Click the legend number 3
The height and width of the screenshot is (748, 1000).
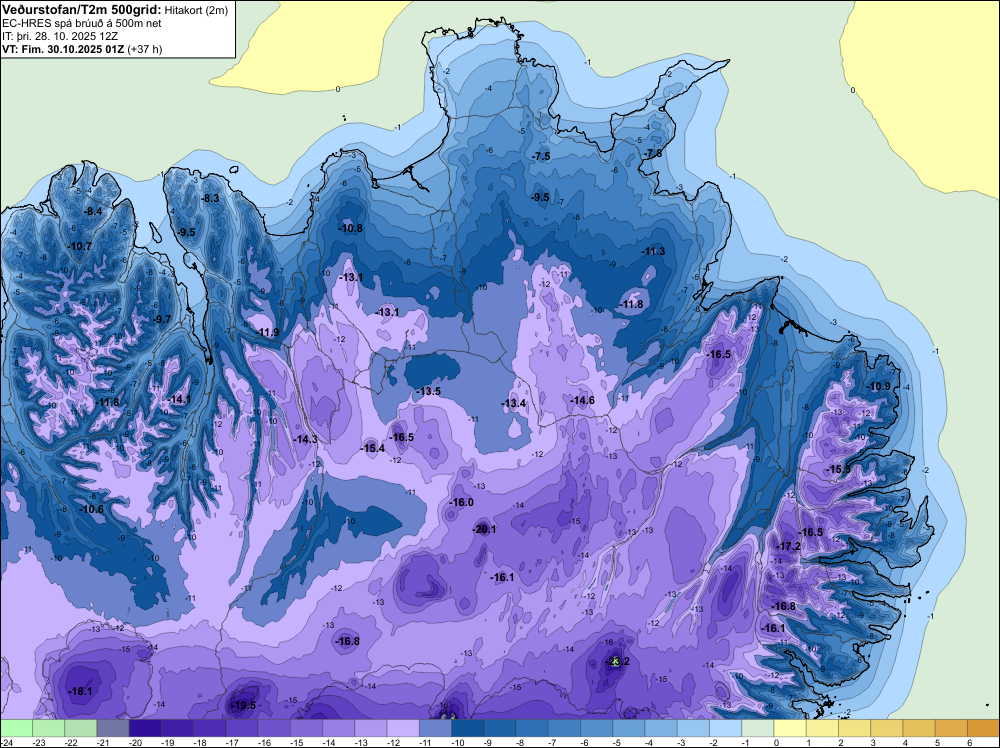[x=872, y=742]
